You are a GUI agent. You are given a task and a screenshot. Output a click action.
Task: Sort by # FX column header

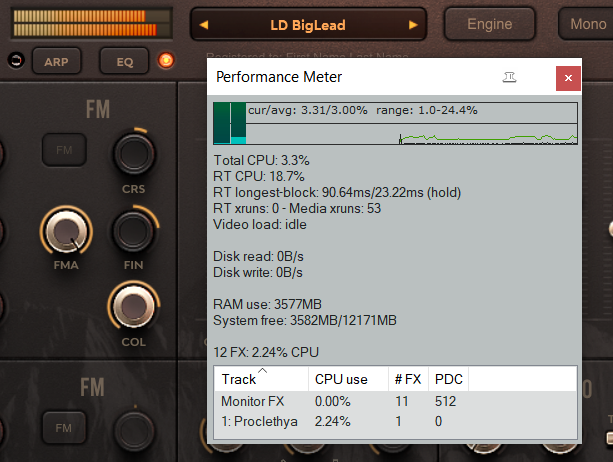409,379
